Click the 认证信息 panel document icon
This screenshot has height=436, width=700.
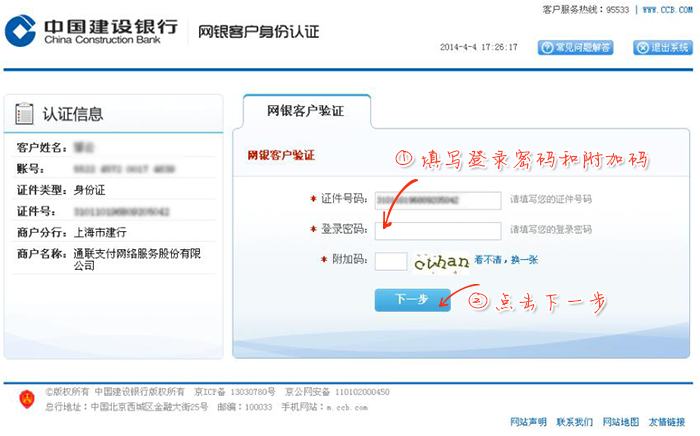click(x=26, y=113)
